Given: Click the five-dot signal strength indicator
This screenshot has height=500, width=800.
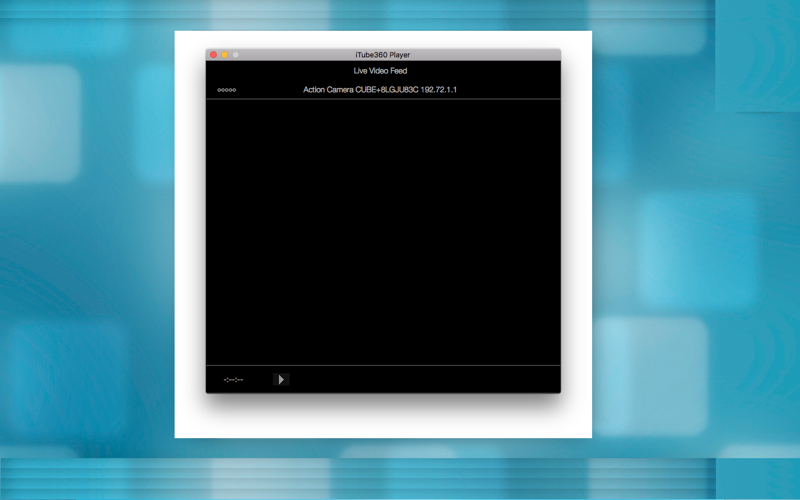Looking at the screenshot, I should (x=227, y=90).
